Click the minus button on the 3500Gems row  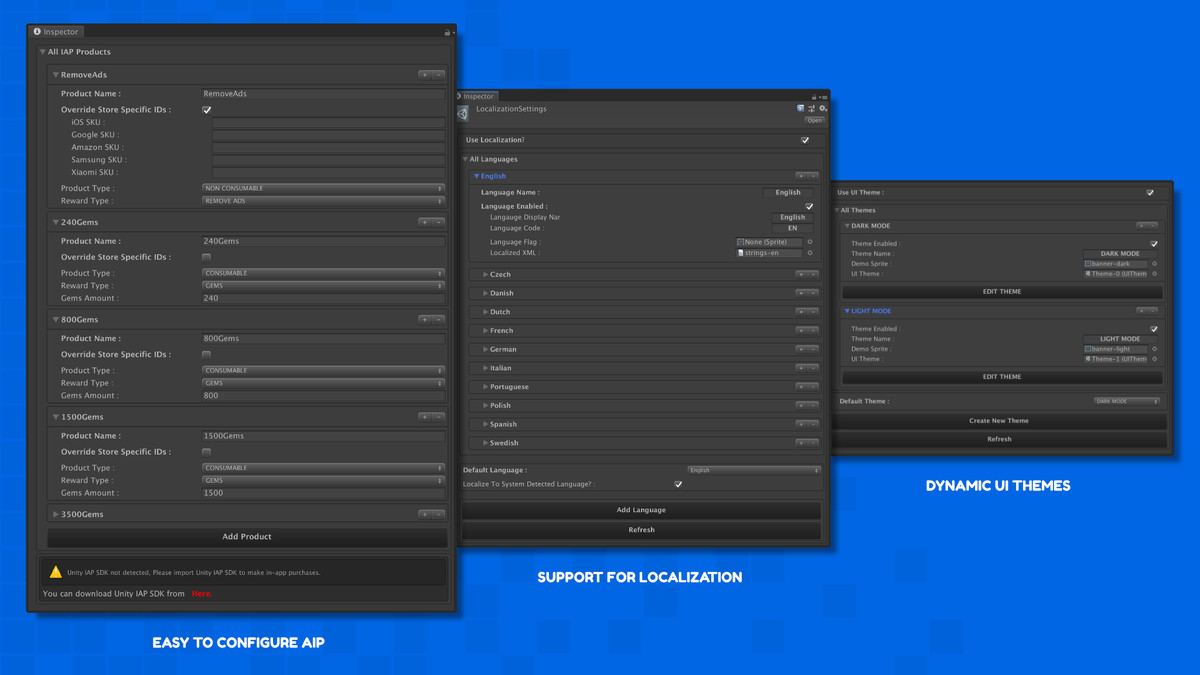pos(438,514)
